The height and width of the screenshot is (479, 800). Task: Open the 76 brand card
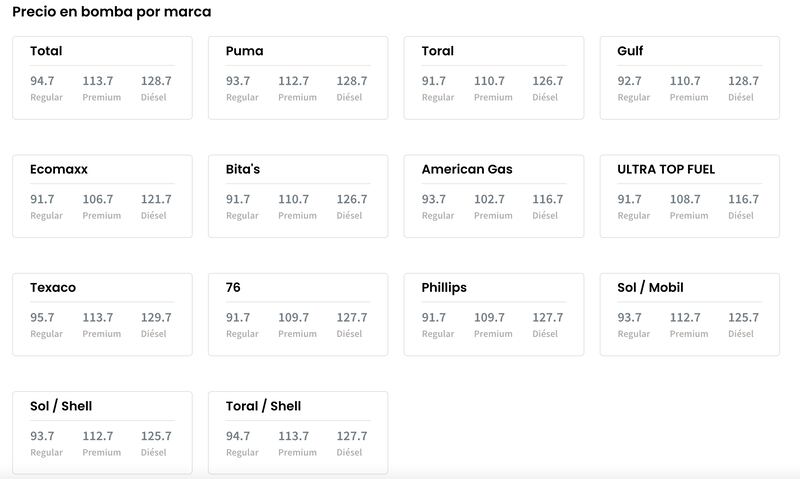298,314
